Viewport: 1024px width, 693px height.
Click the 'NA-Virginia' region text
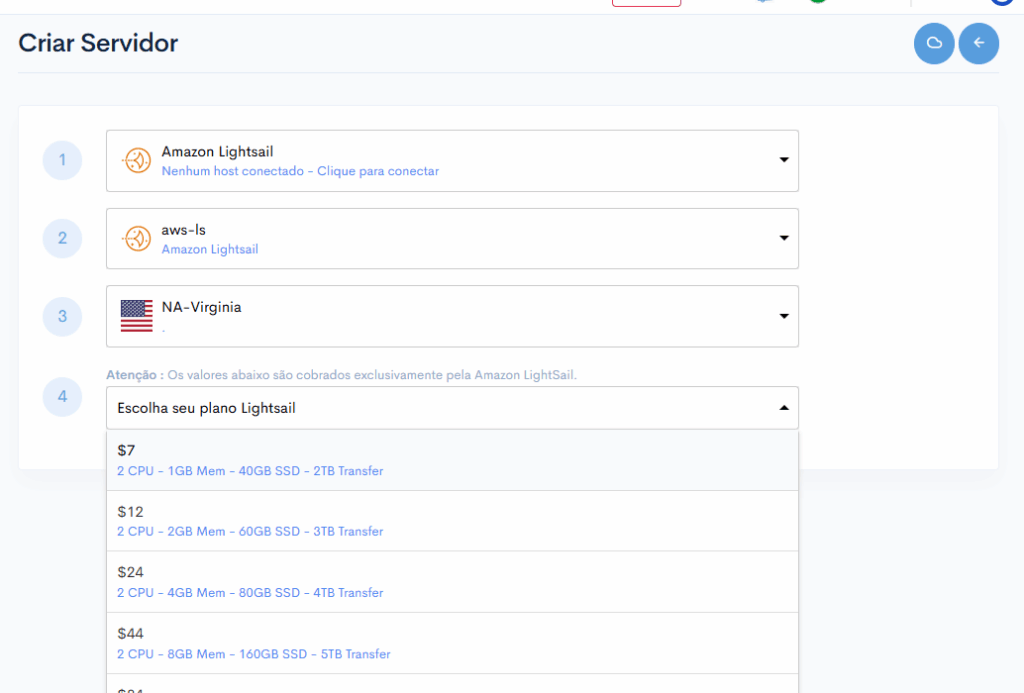coord(201,307)
